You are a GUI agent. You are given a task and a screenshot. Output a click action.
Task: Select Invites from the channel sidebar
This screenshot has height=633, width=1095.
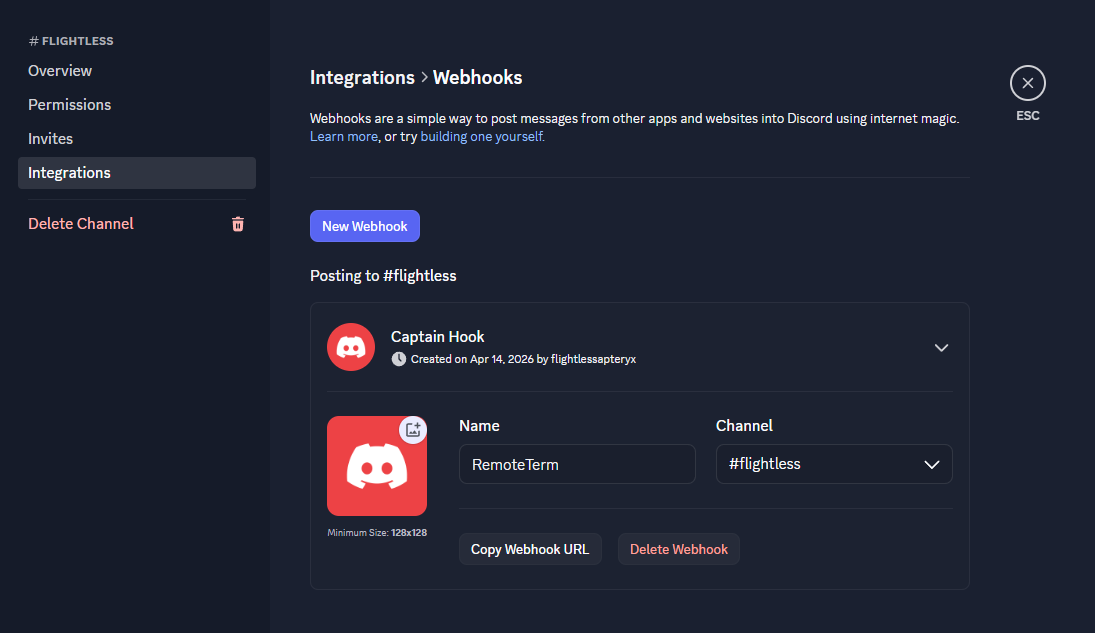[50, 139]
